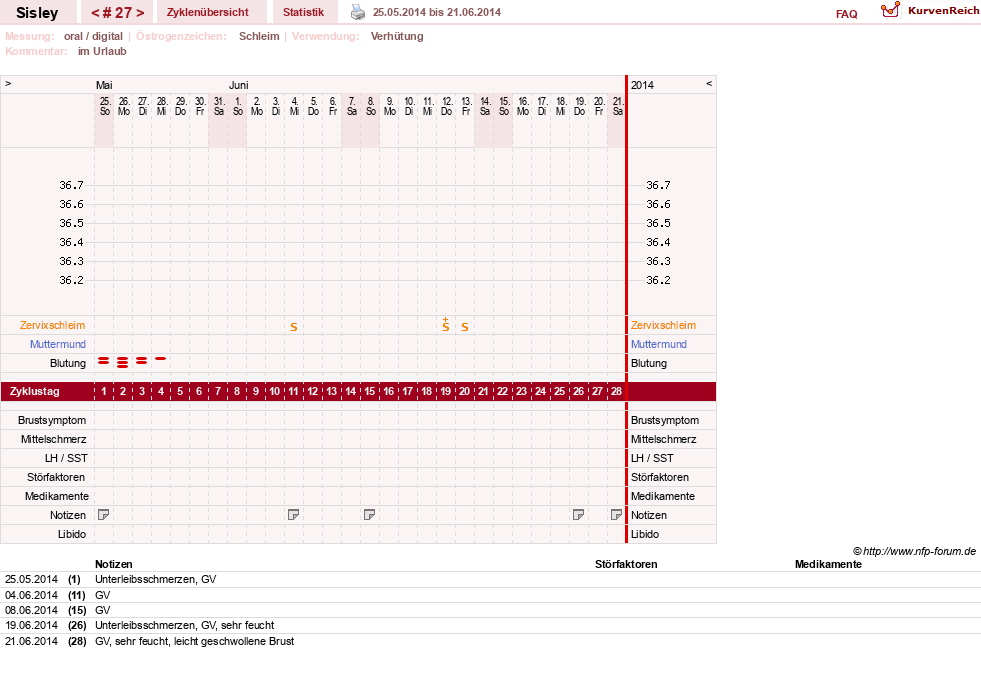Click the left 36.7 temperature axis label
This screenshot has height=683, width=981.
pyautogui.click(x=71, y=185)
